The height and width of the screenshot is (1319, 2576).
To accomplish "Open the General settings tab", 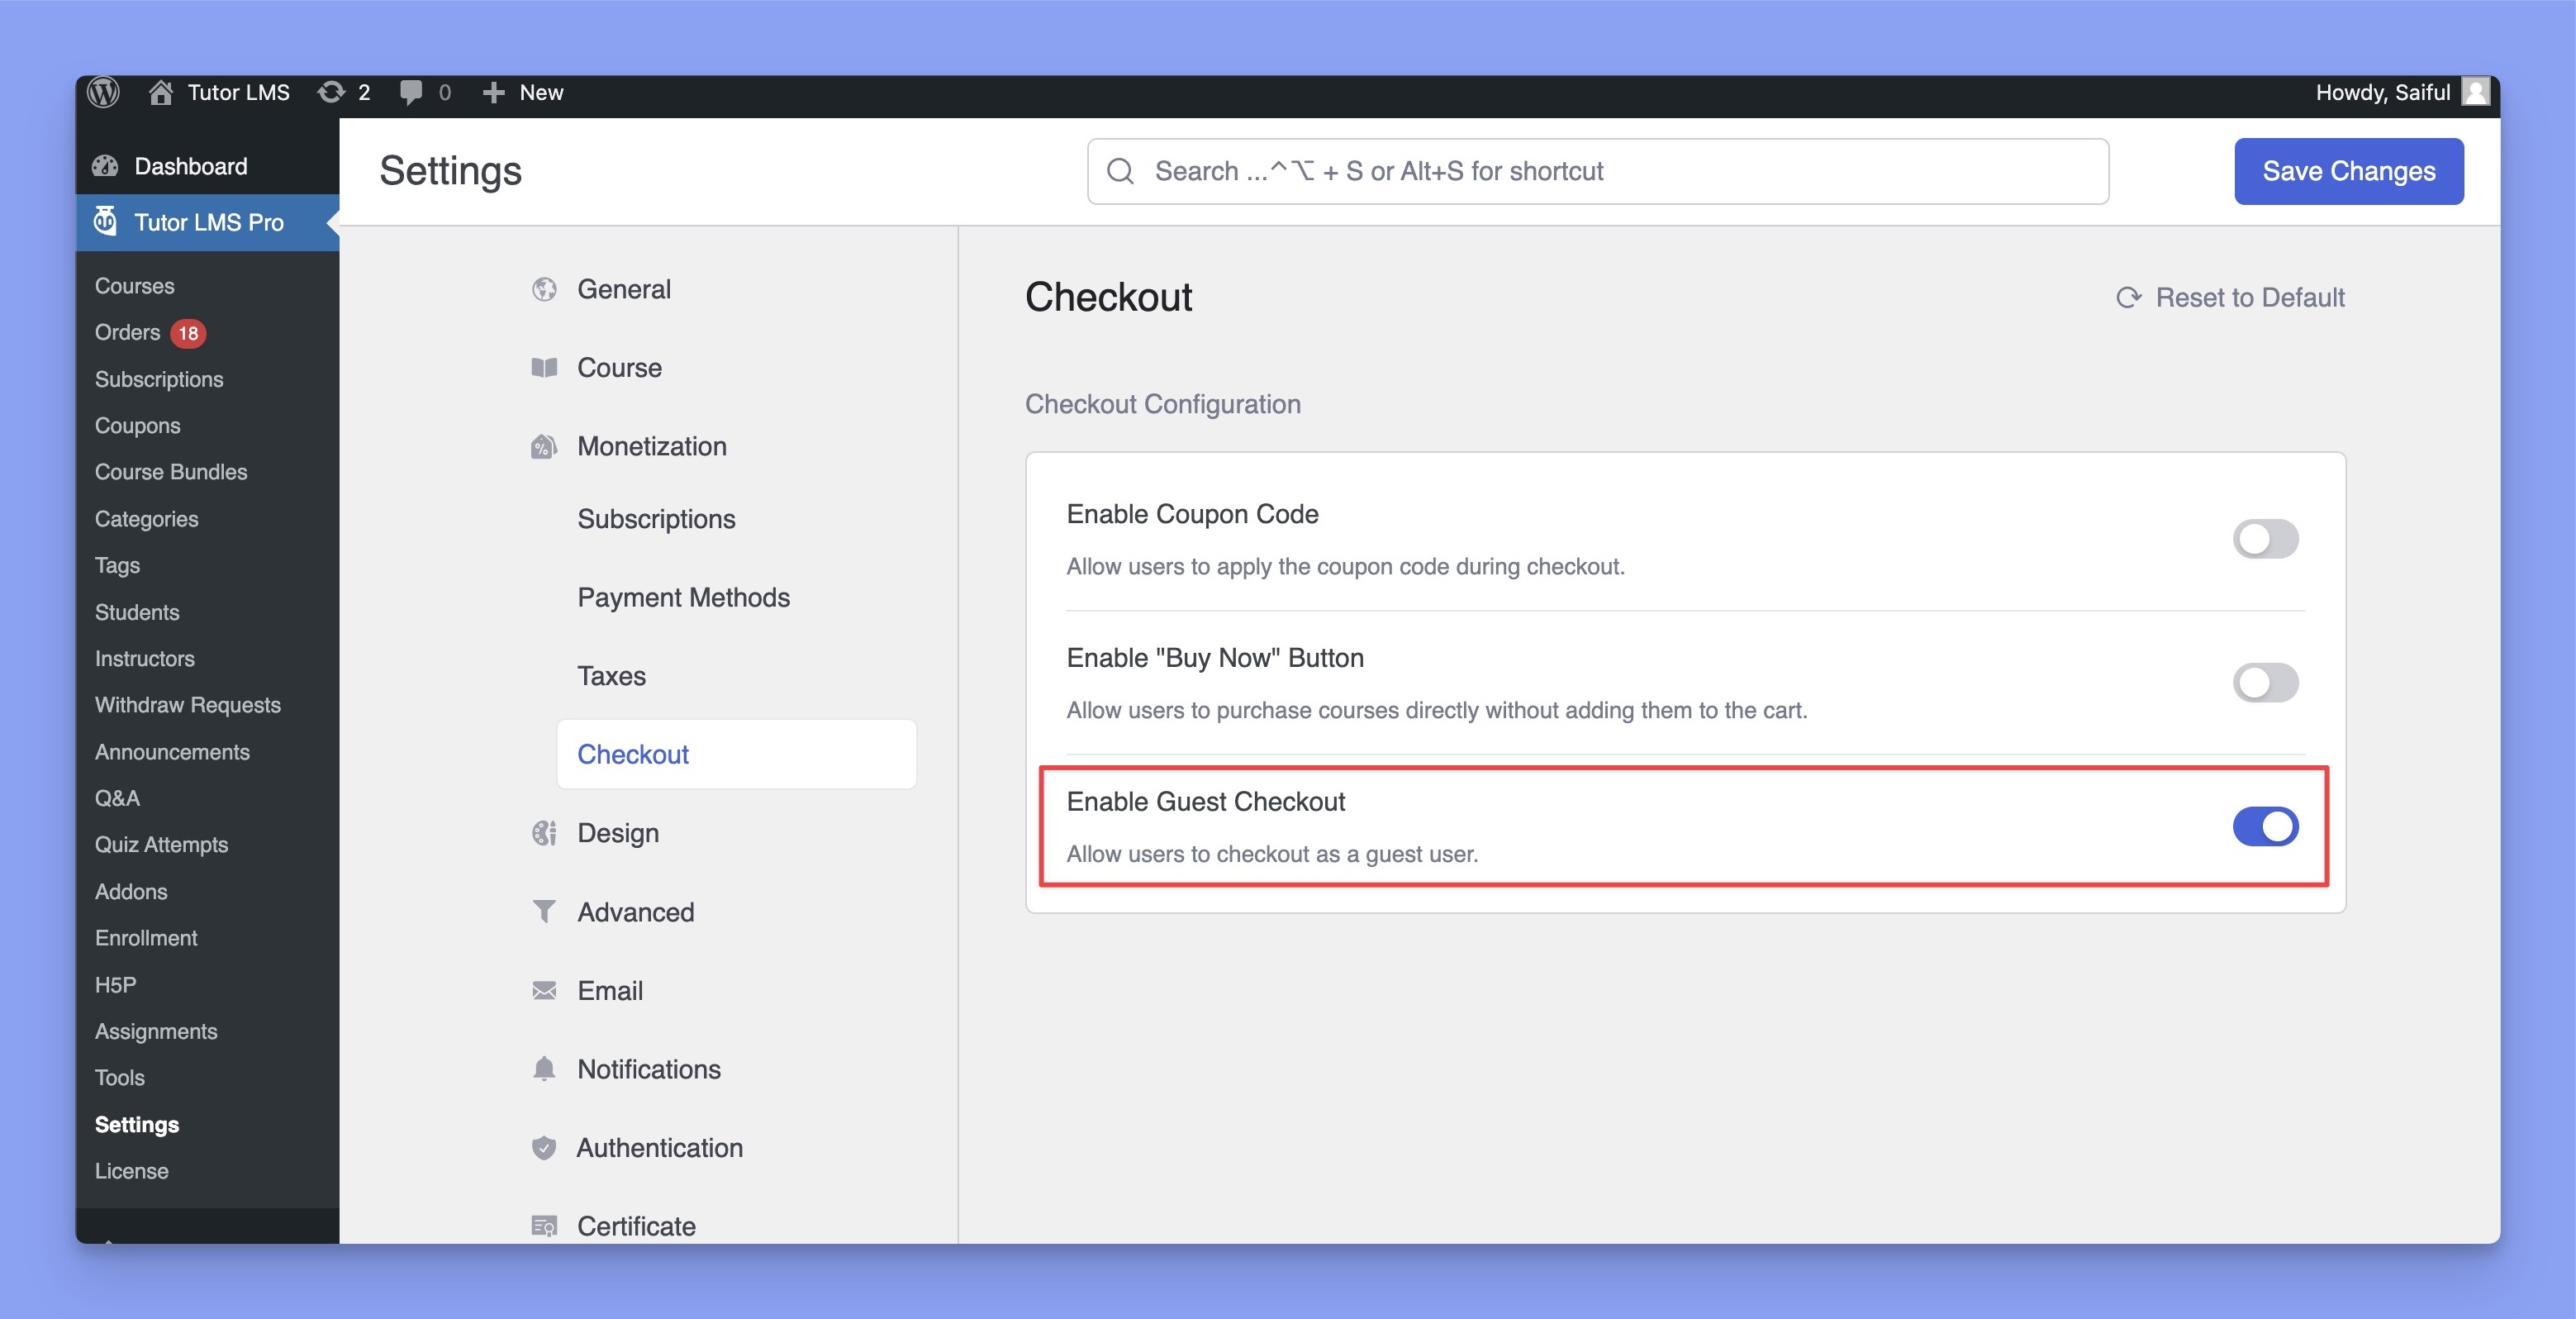I will point(624,289).
